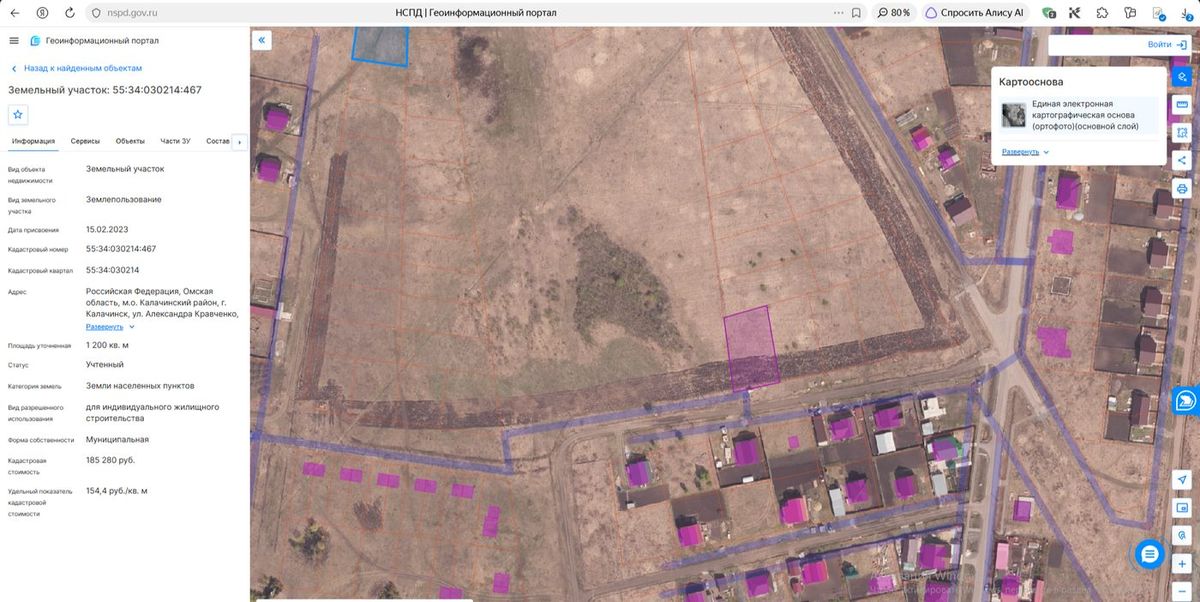Click the Войти sign-in button
This screenshot has width=1200, height=602.
coord(1167,45)
